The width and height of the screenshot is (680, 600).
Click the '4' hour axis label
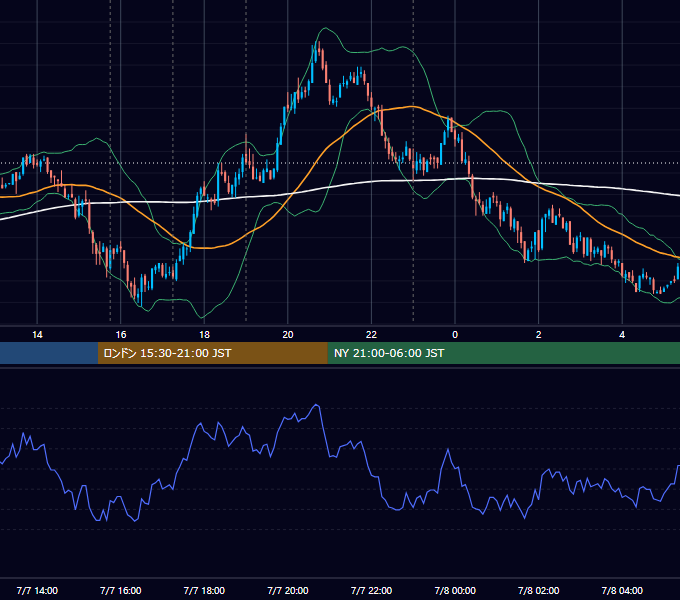click(622, 335)
